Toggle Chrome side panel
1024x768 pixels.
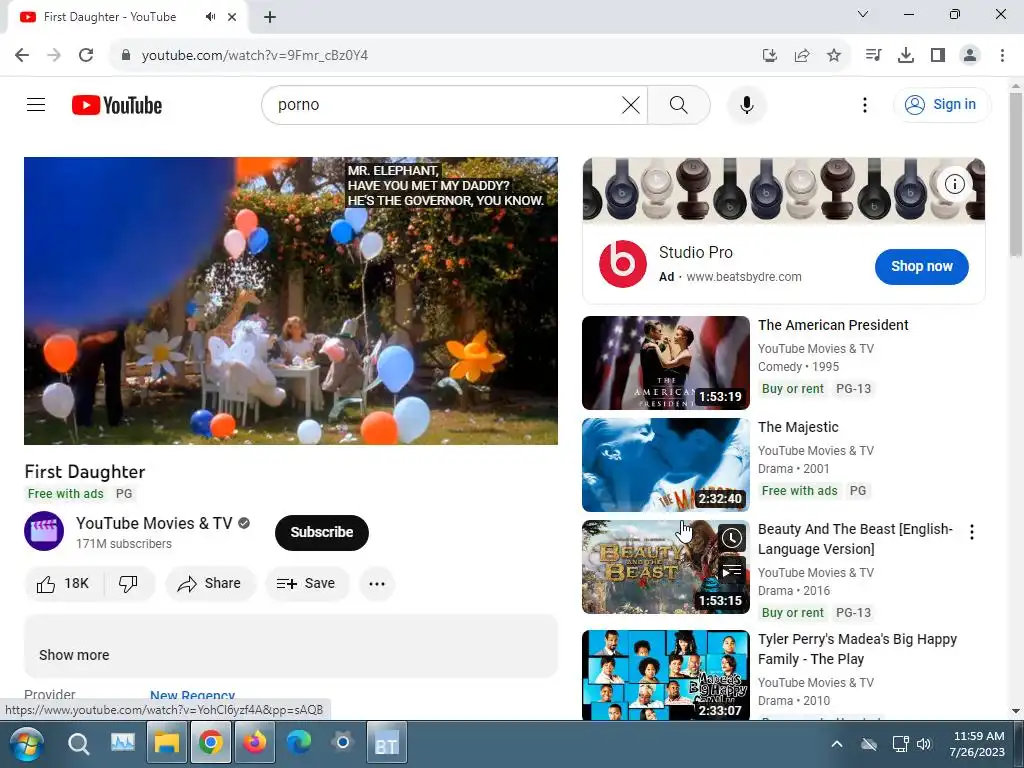(938, 55)
